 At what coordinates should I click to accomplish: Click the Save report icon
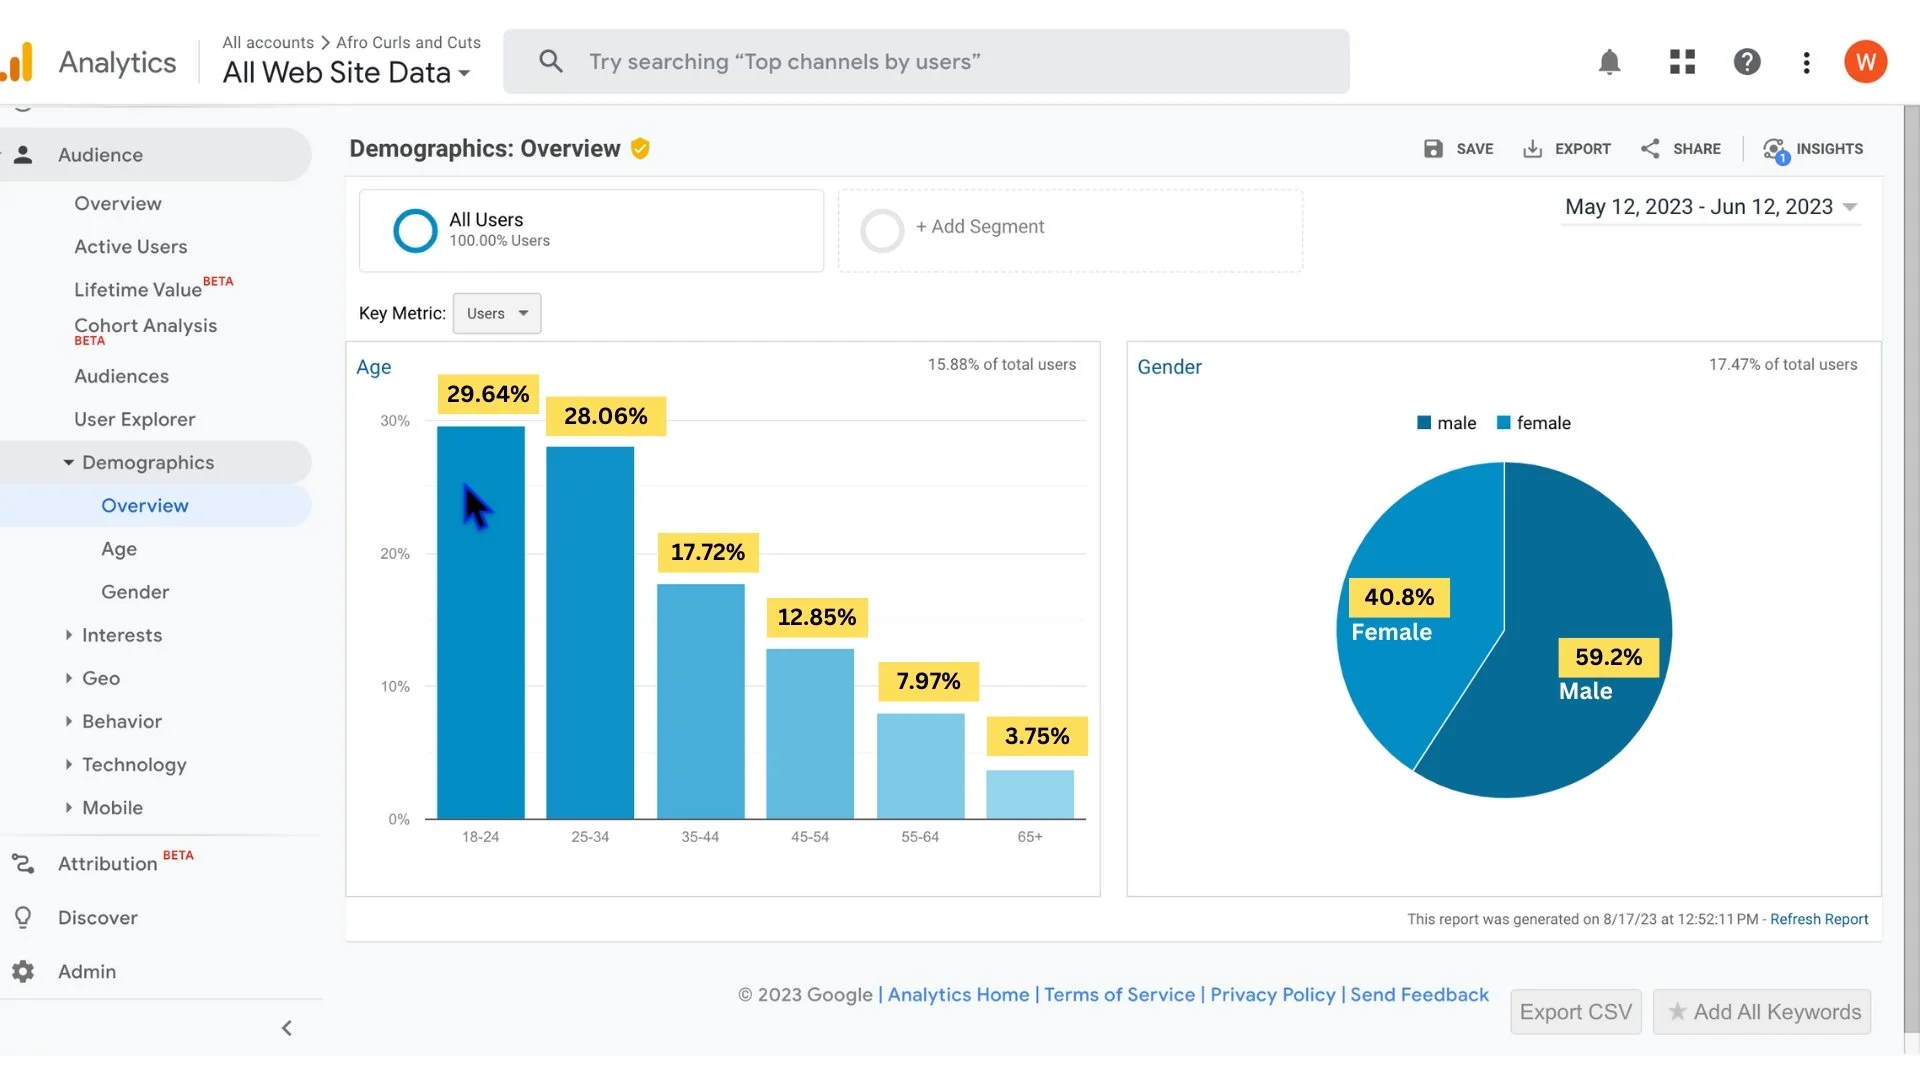(x=1433, y=149)
